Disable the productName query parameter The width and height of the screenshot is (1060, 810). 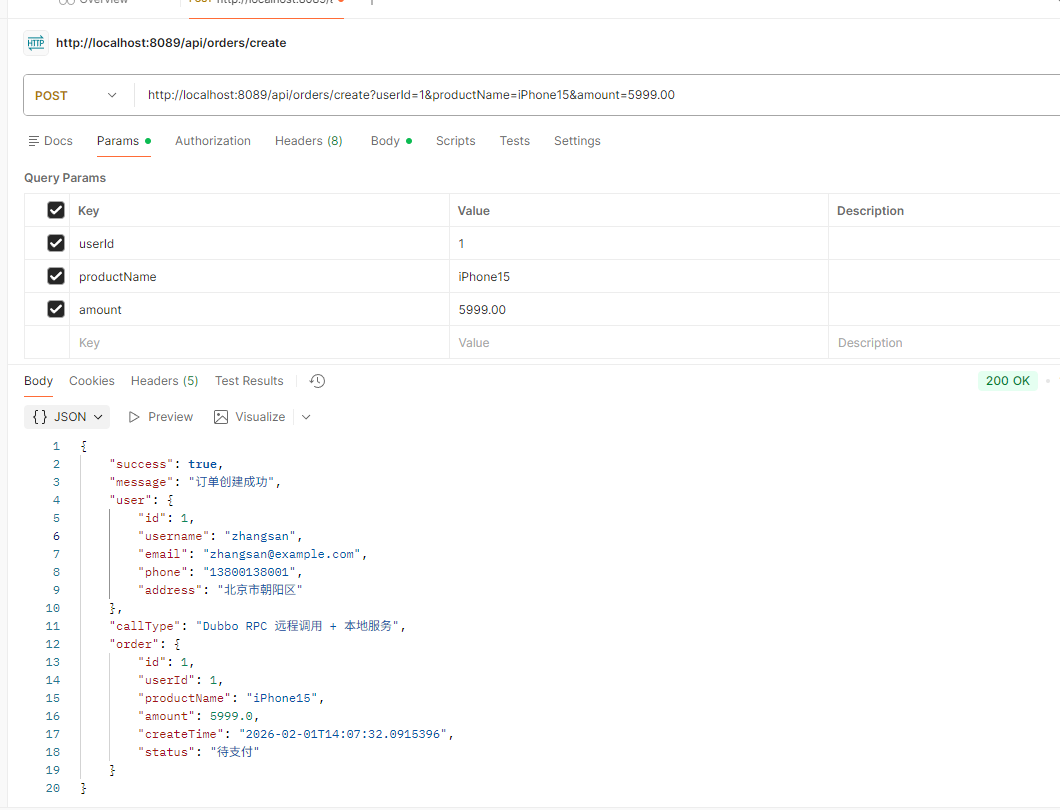point(56,276)
